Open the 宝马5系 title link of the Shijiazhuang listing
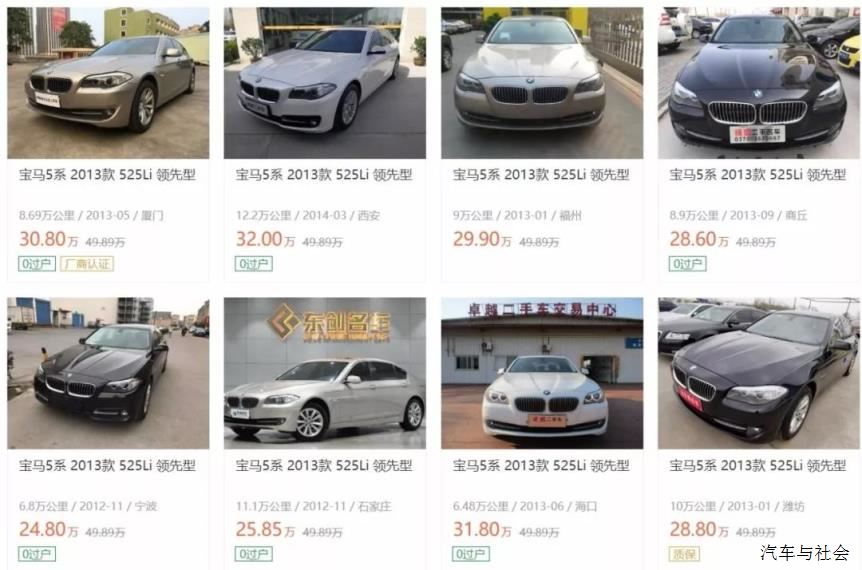This screenshot has height=570, width=862. click(324, 466)
